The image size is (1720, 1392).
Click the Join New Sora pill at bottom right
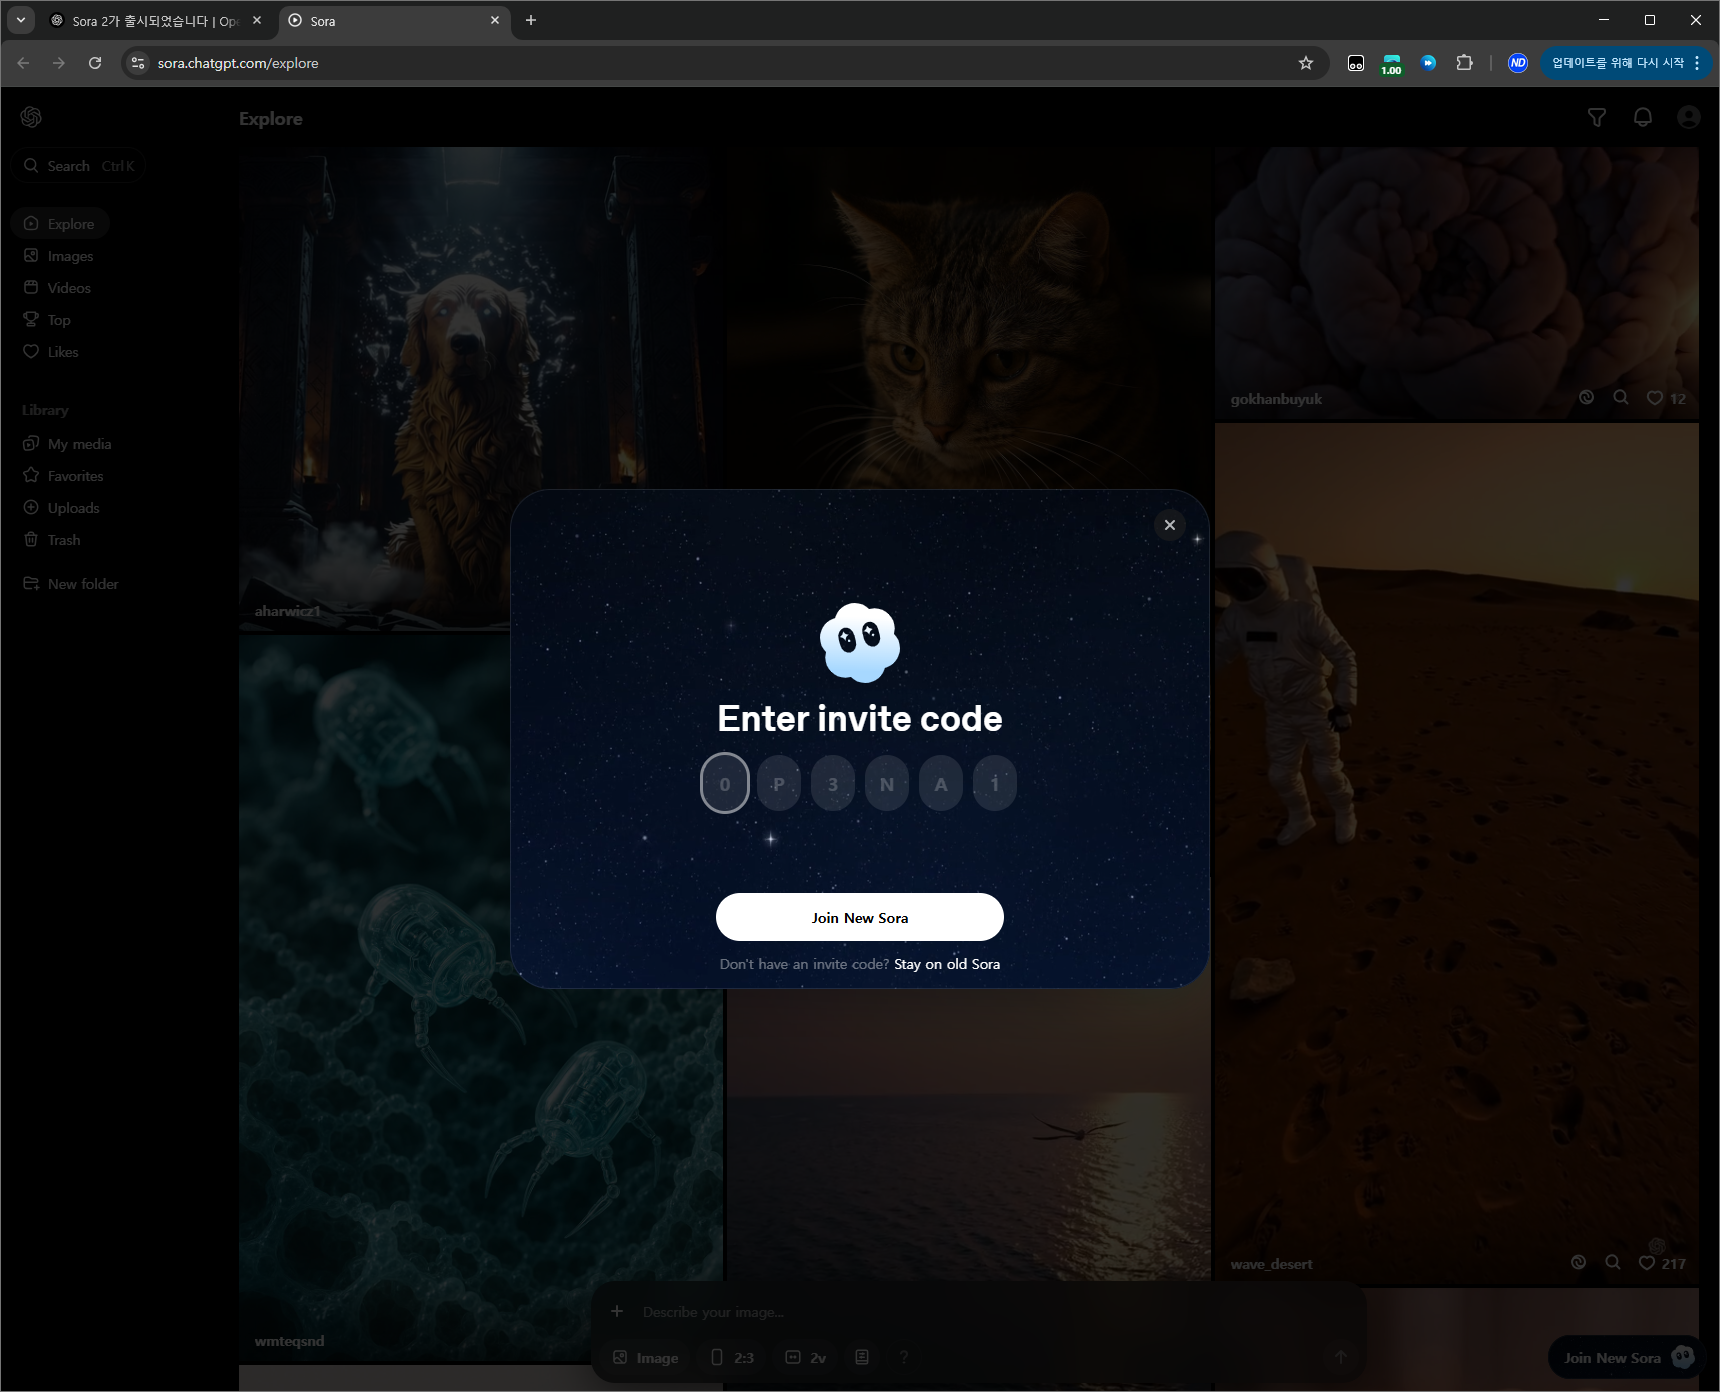[x=1624, y=1357]
